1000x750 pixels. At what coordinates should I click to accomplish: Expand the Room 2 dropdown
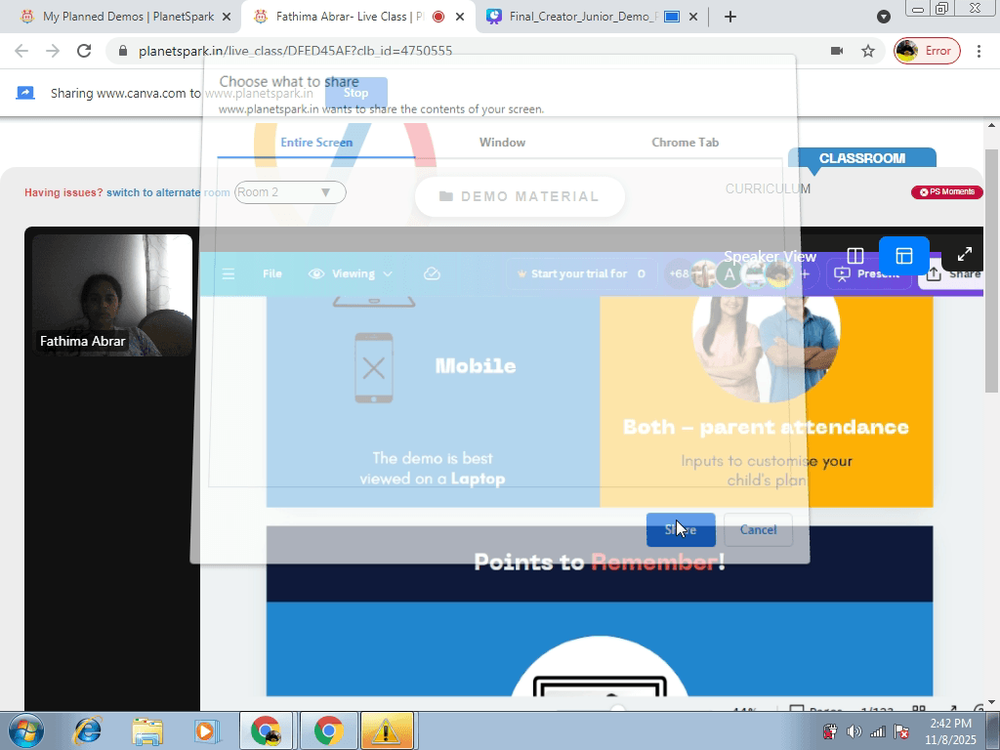[290, 192]
